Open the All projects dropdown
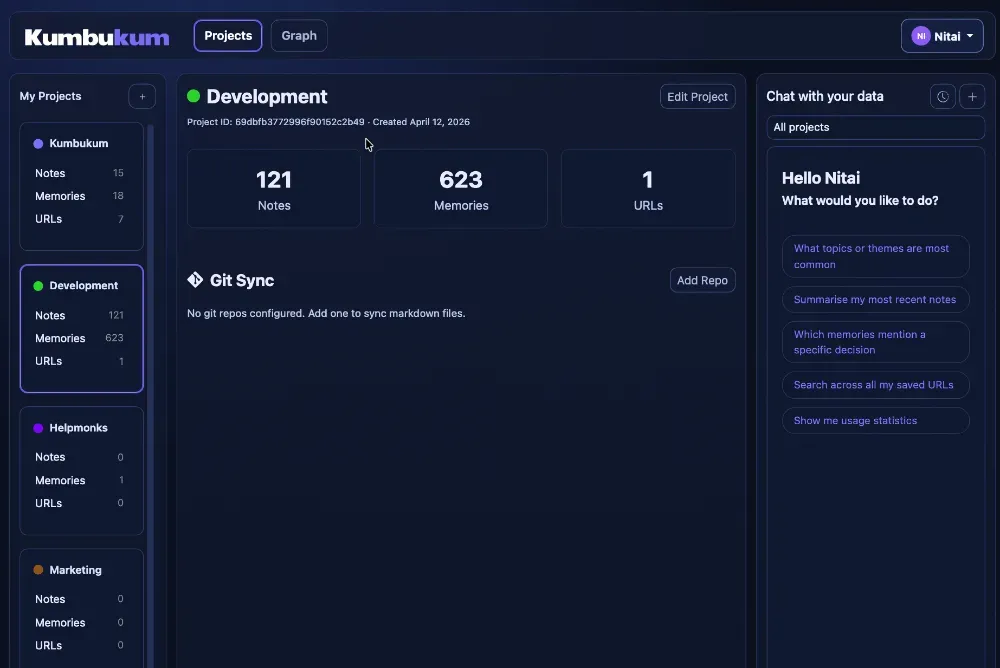Screen dimensions: 1000x668 point(875,127)
